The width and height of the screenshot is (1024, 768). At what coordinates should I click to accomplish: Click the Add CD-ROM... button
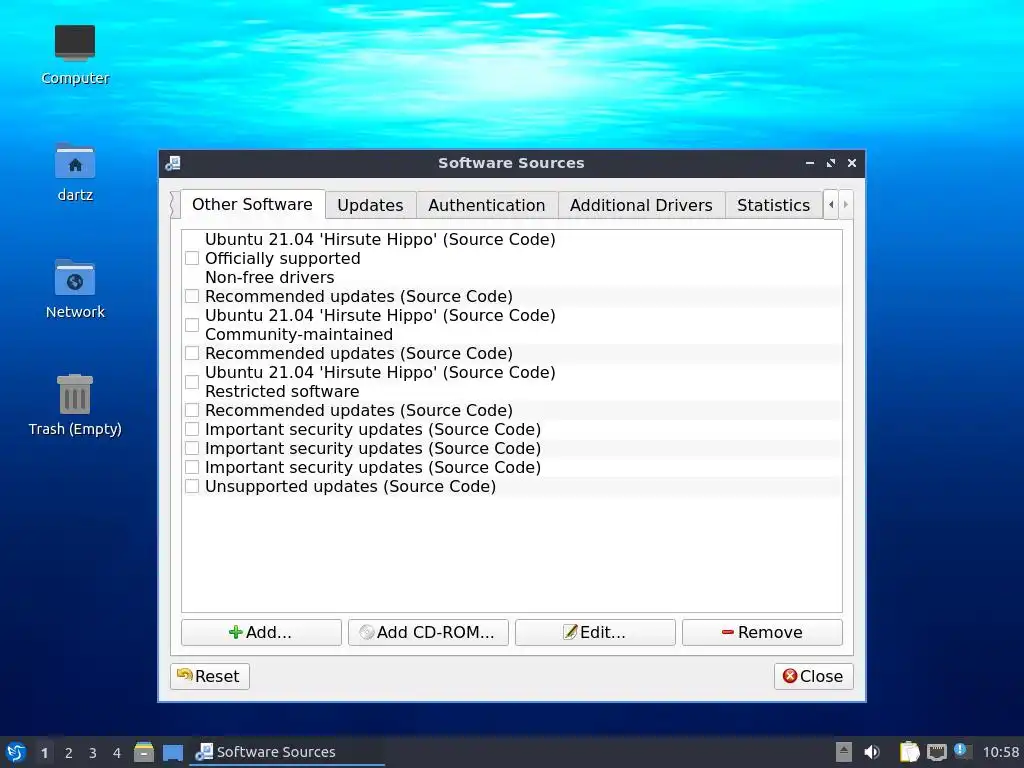(428, 632)
